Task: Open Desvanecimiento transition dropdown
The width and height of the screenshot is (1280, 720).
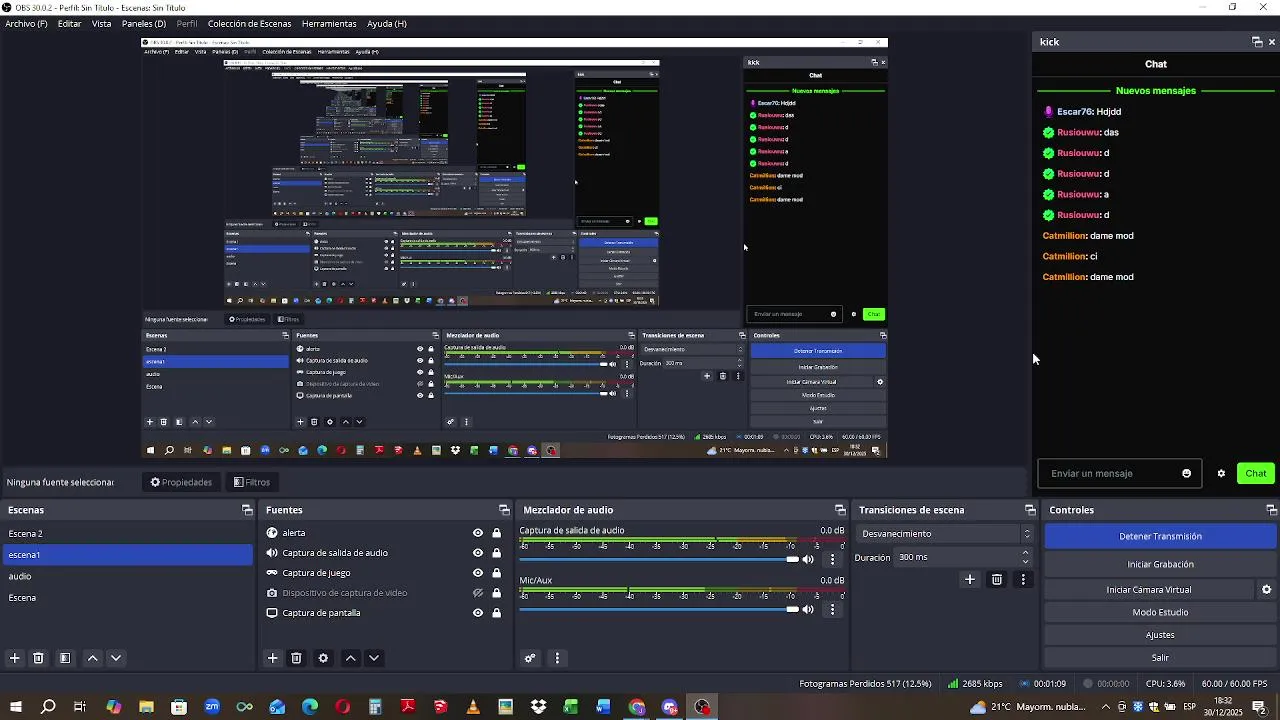Action: 945,534
